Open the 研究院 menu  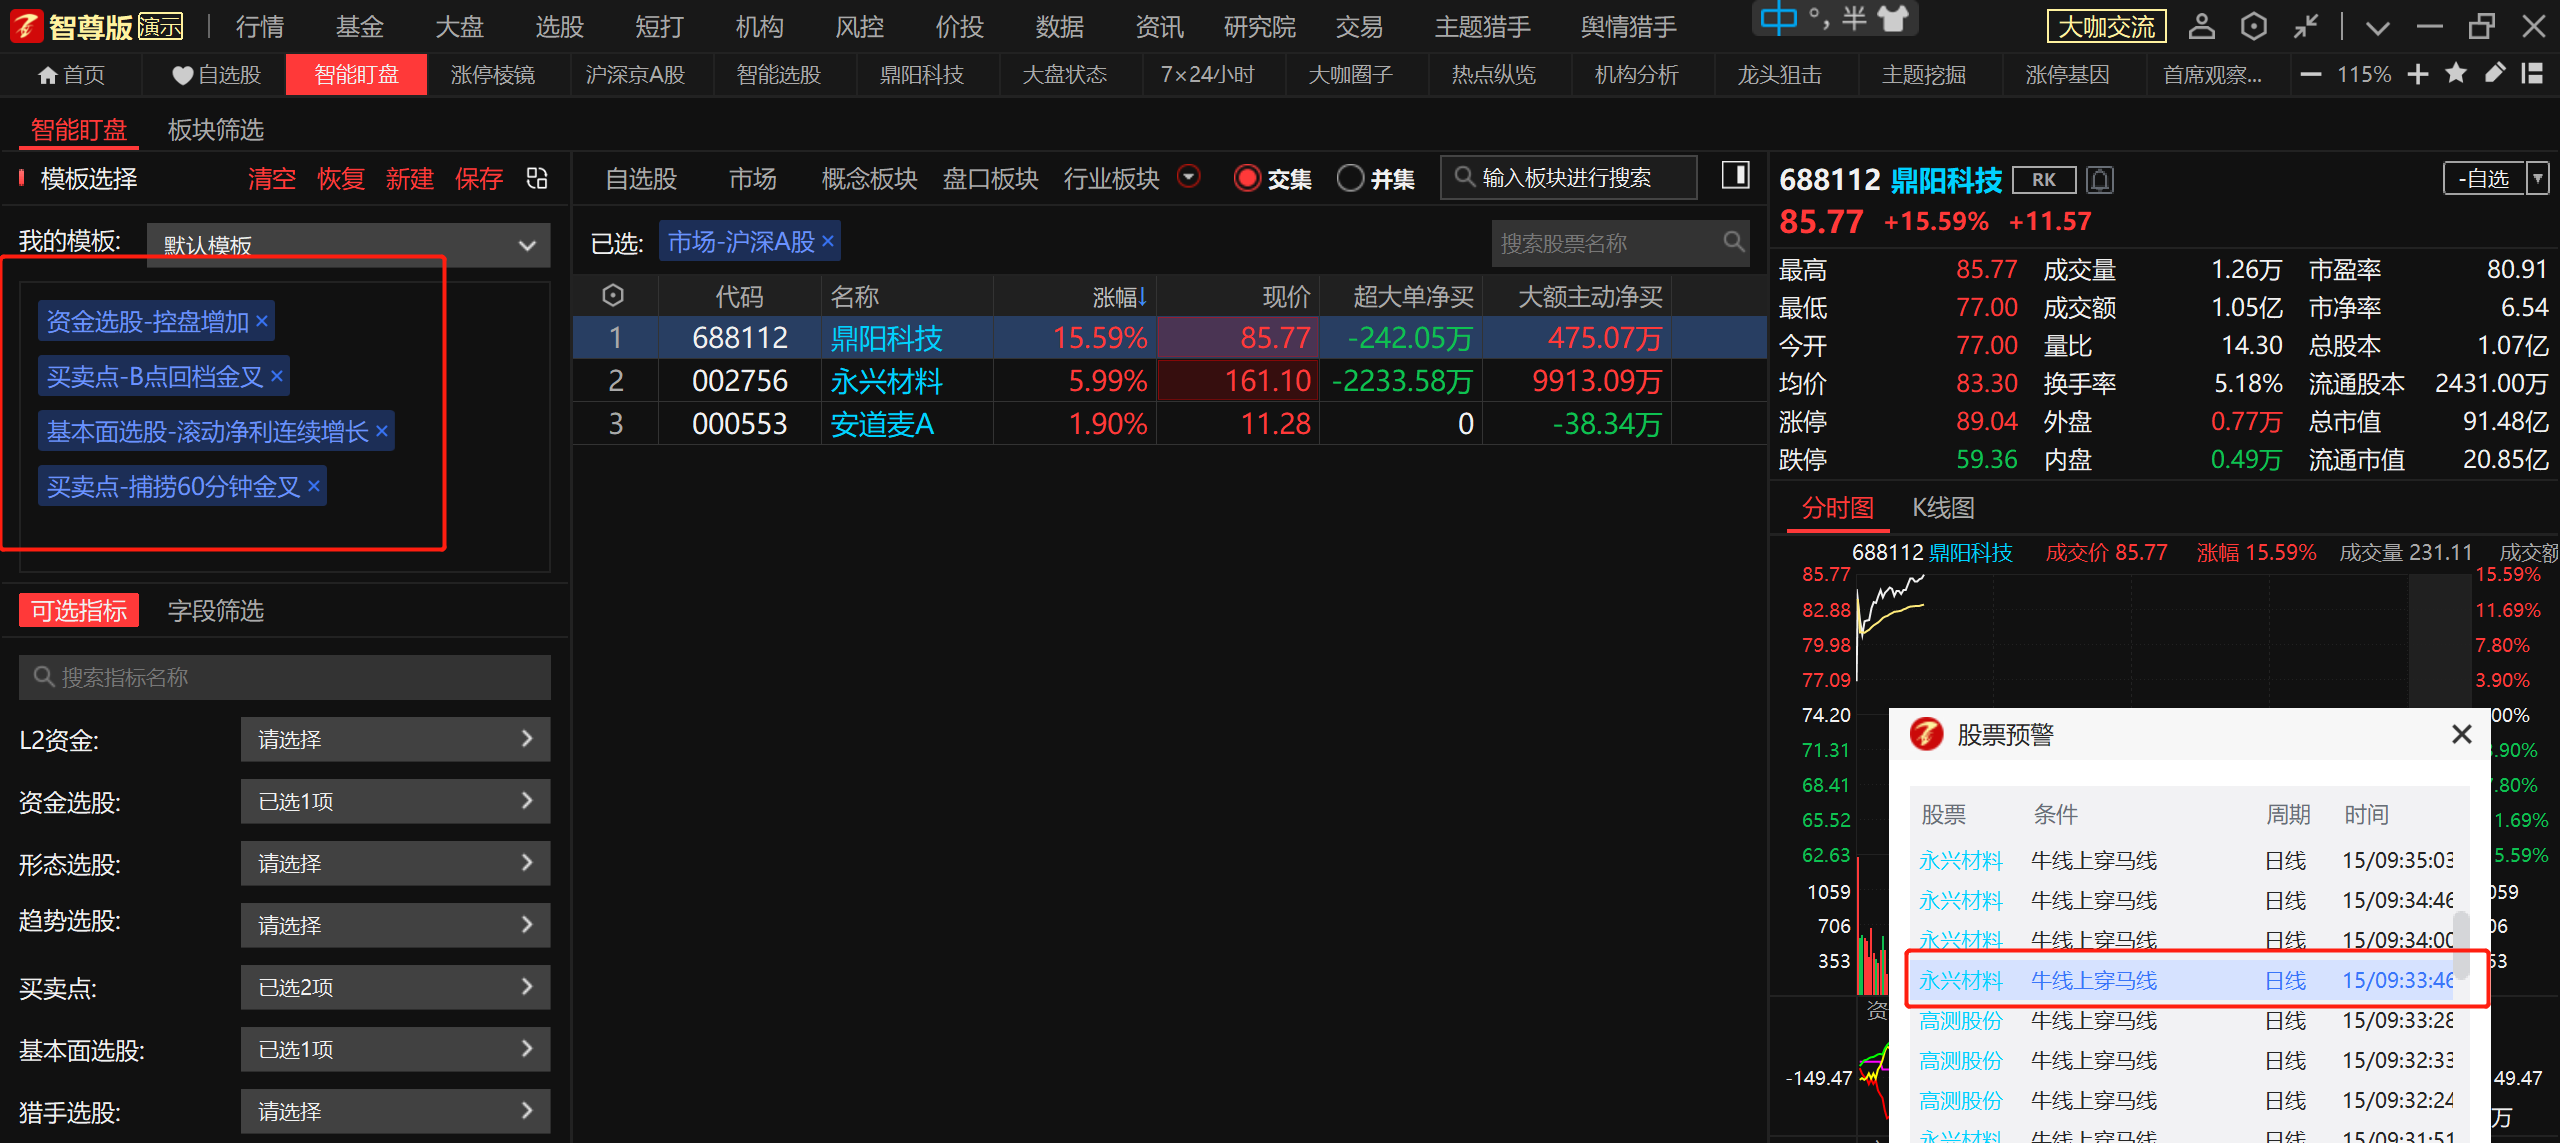[x=1259, y=27]
